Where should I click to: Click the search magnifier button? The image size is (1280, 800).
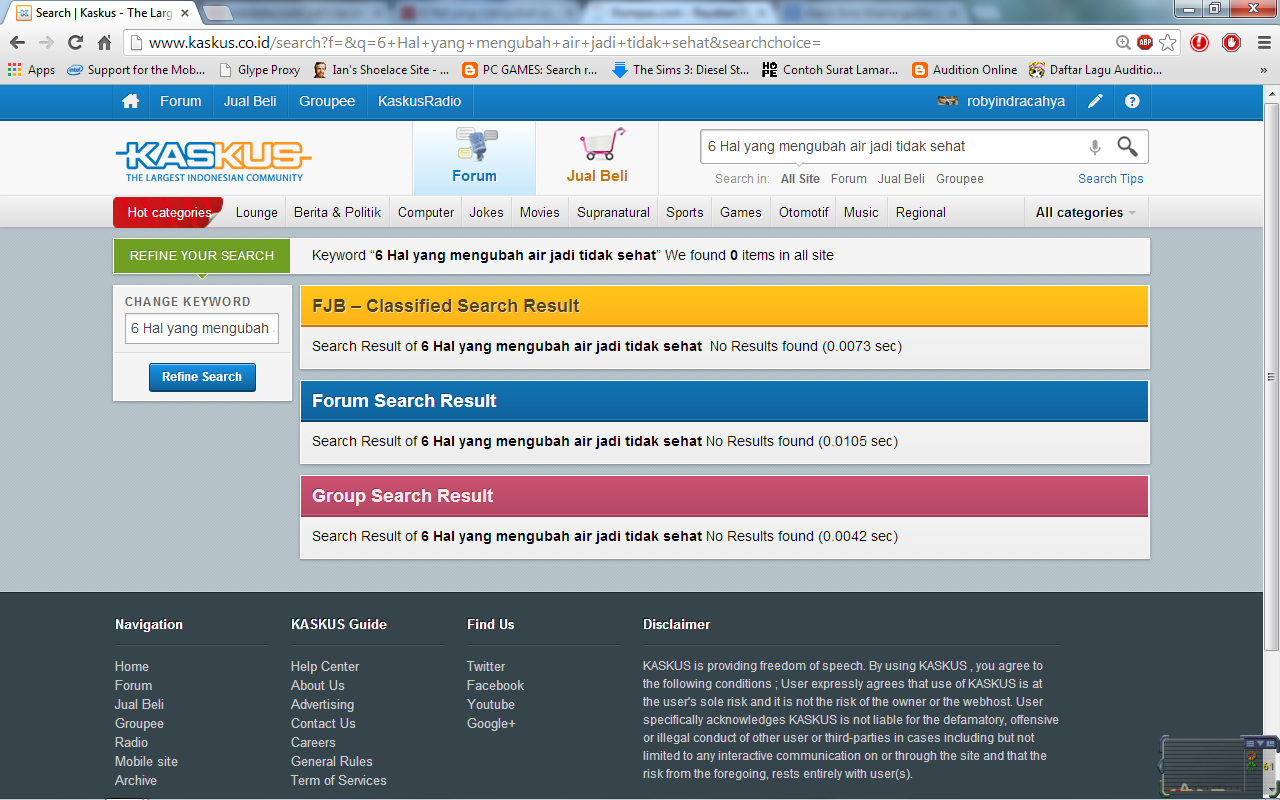tap(1127, 146)
